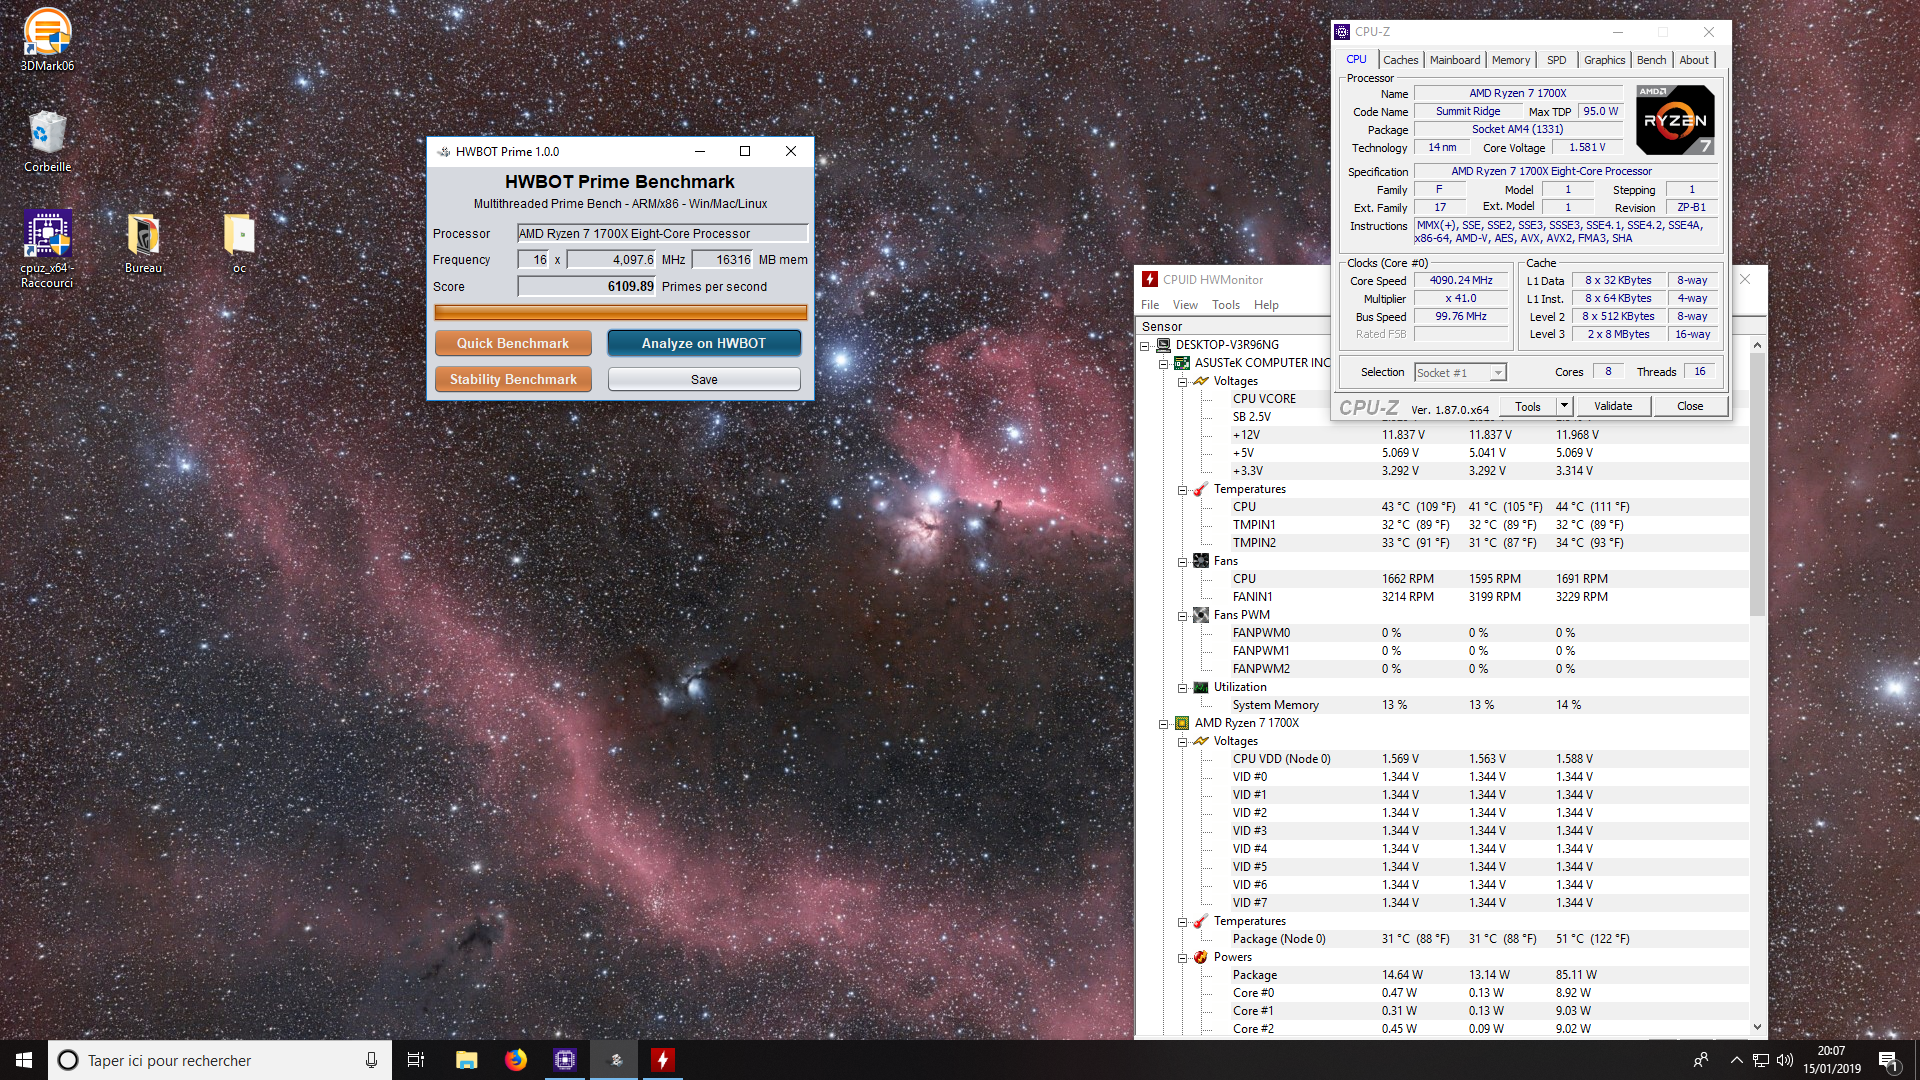Collapse the ASUSTeK COMPUTER INC node
This screenshot has height=1080, width=1920.
pos(1164,364)
